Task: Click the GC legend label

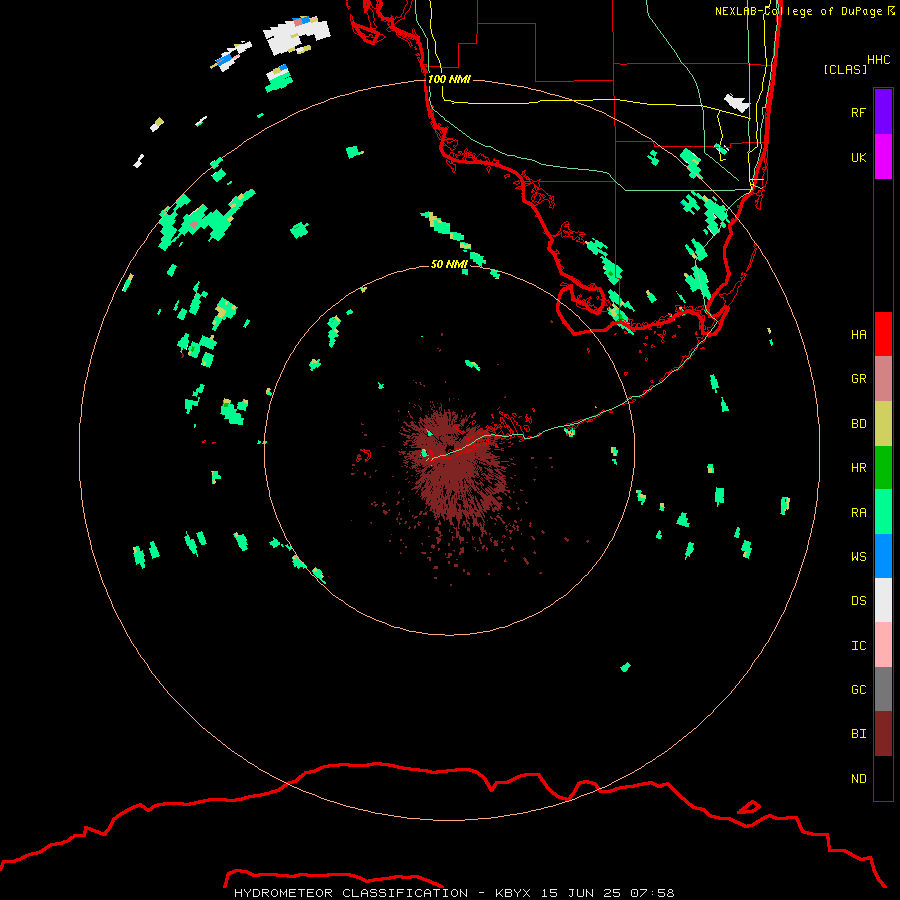Action: tap(858, 689)
